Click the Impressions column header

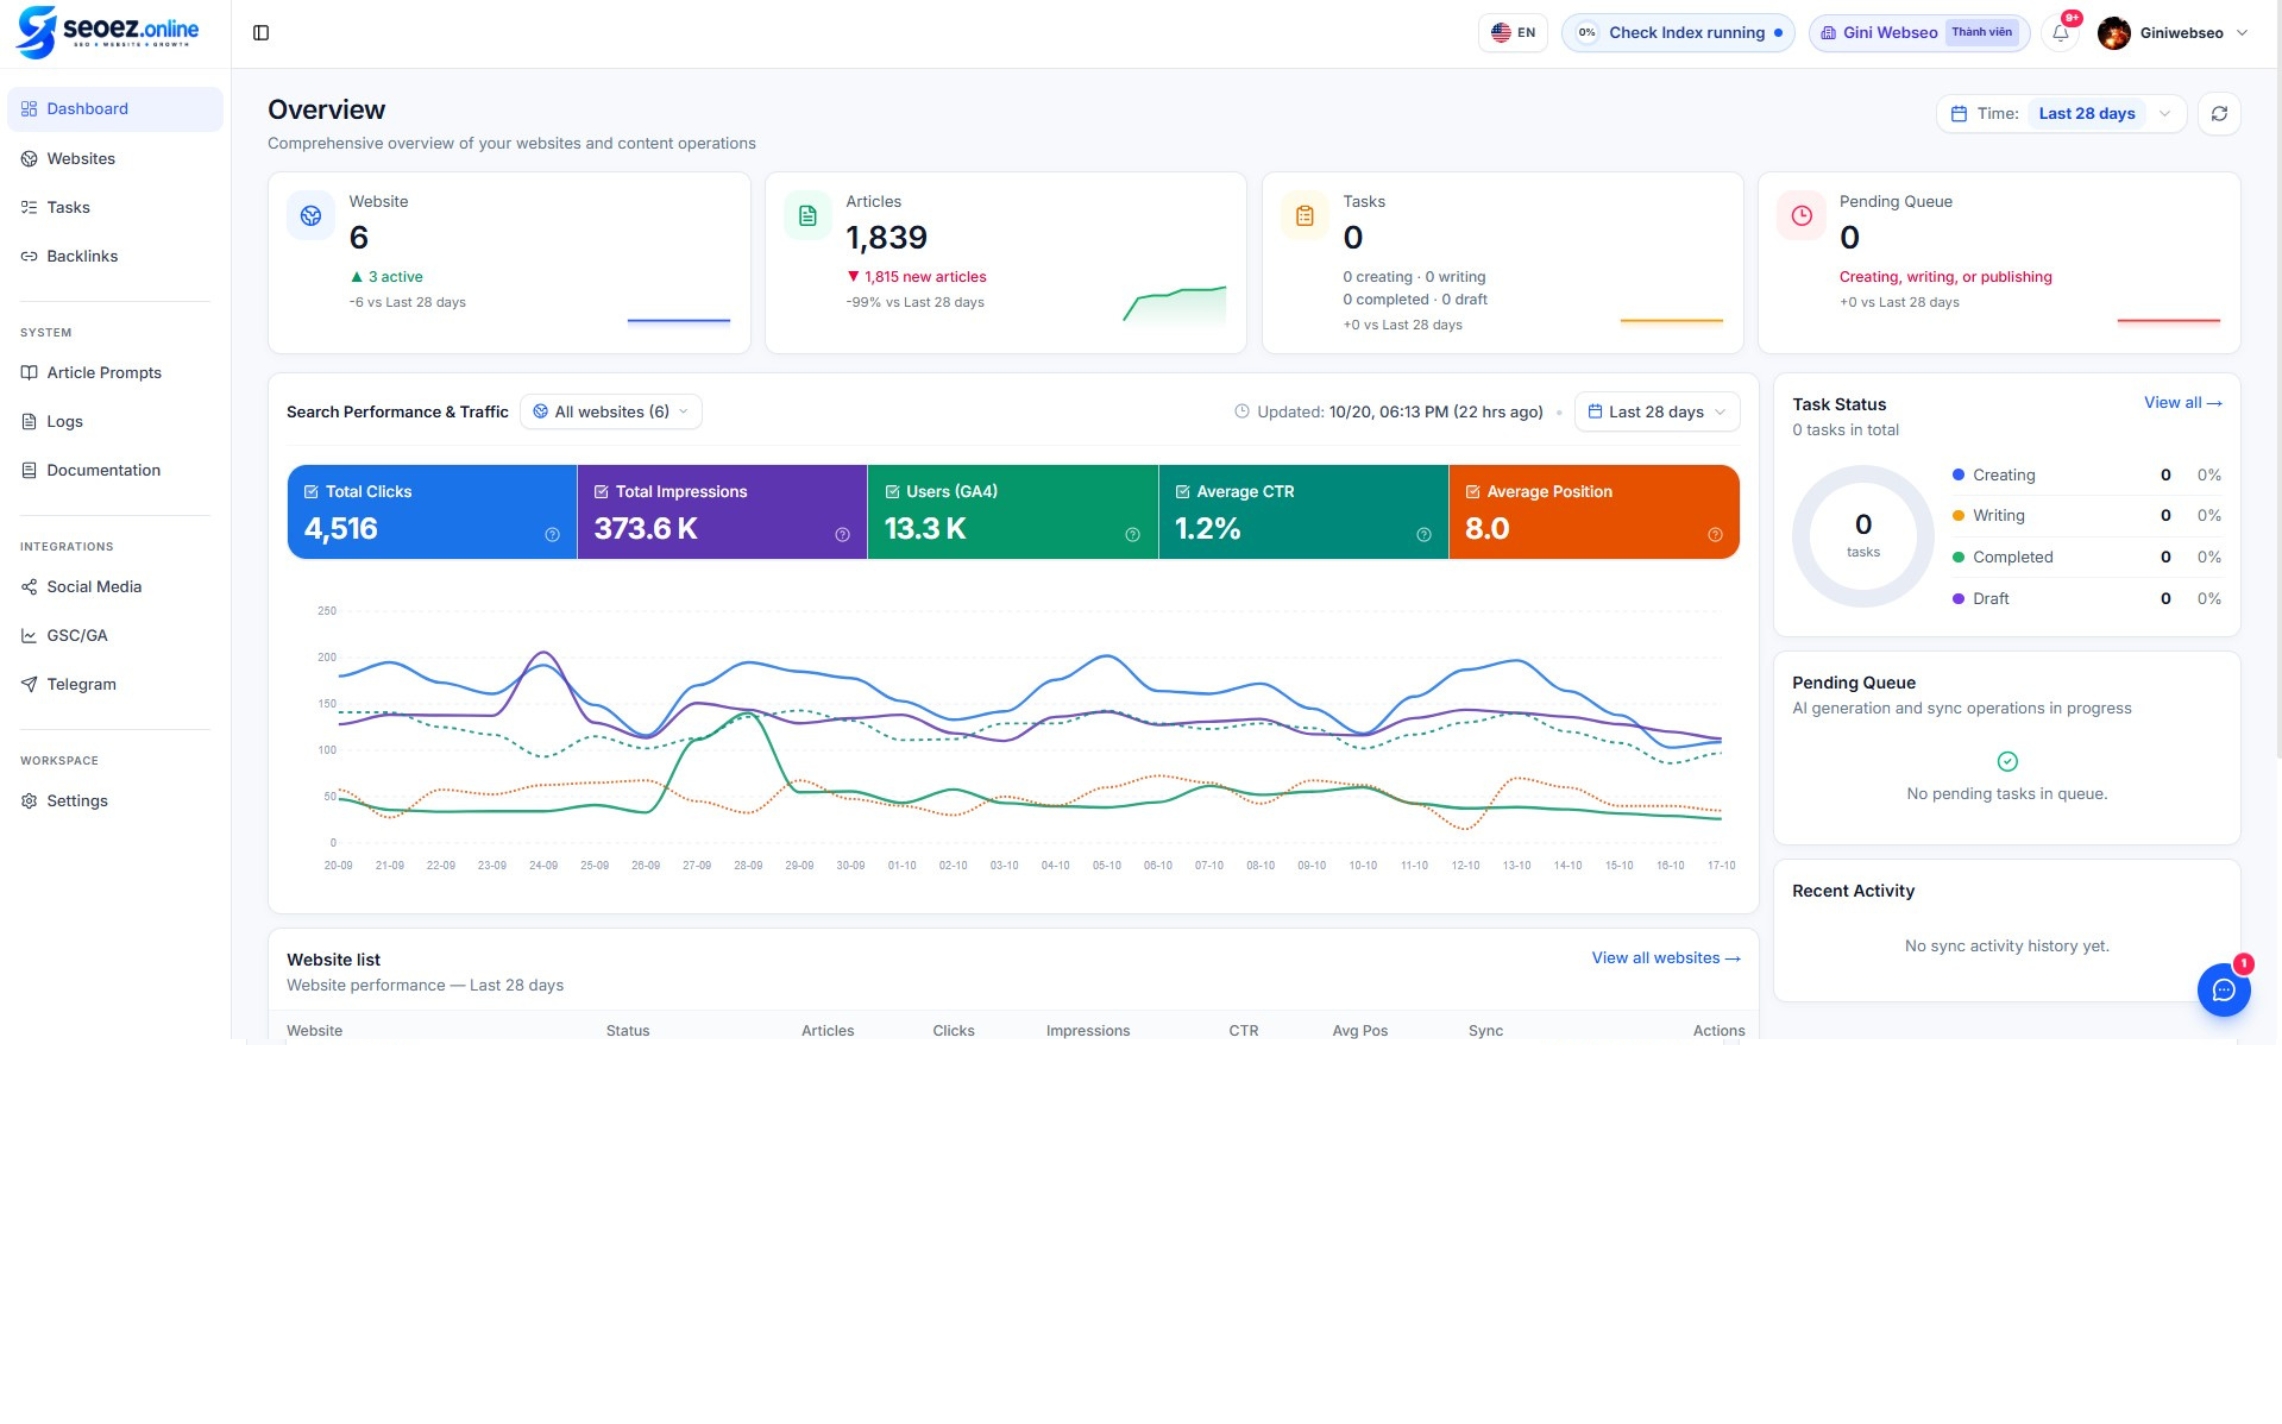pyautogui.click(x=1087, y=1030)
